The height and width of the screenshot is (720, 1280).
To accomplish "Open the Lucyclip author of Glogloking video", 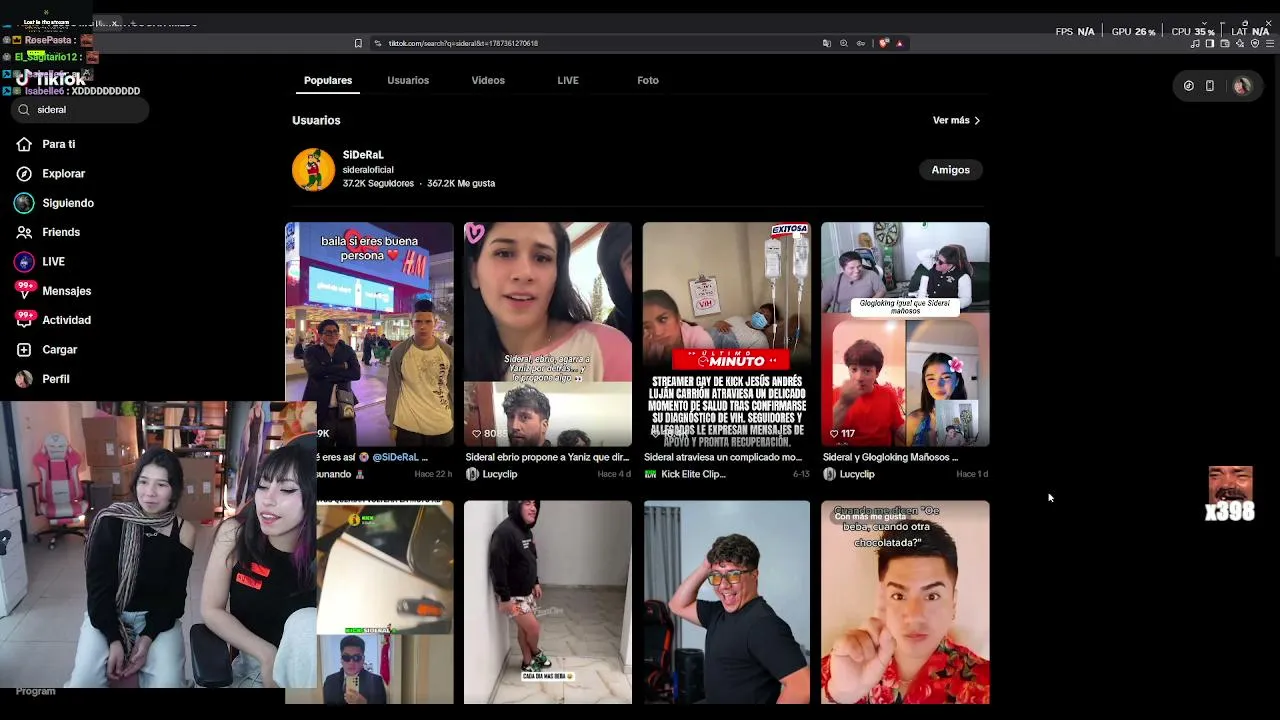I will 857,474.
